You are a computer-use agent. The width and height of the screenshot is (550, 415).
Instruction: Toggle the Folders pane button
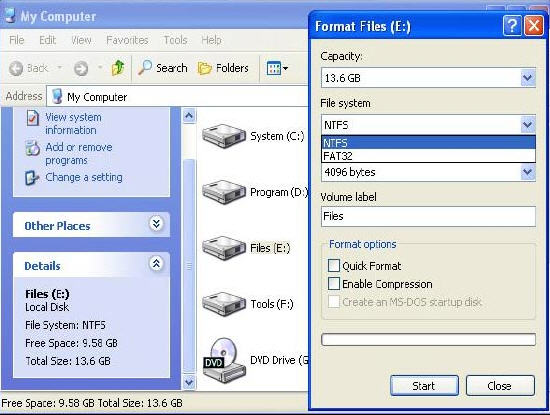pyautogui.click(x=223, y=68)
